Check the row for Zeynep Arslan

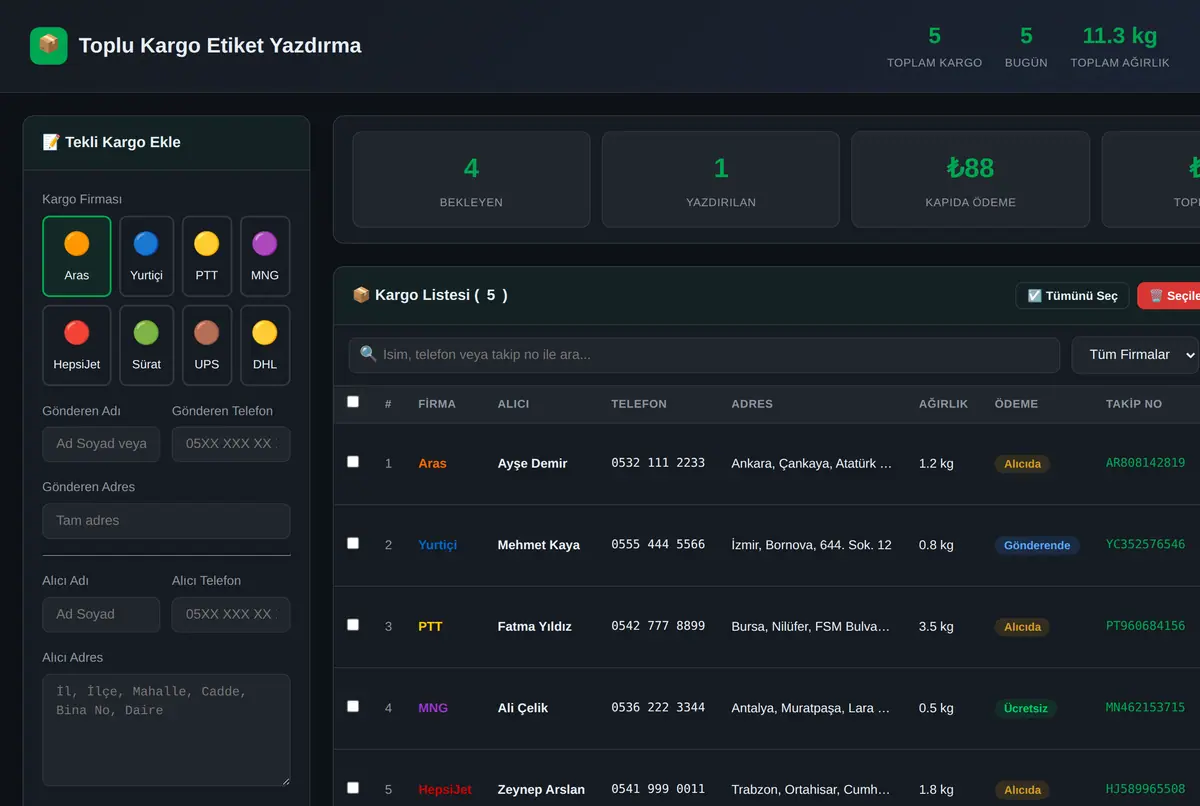coord(352,788)
